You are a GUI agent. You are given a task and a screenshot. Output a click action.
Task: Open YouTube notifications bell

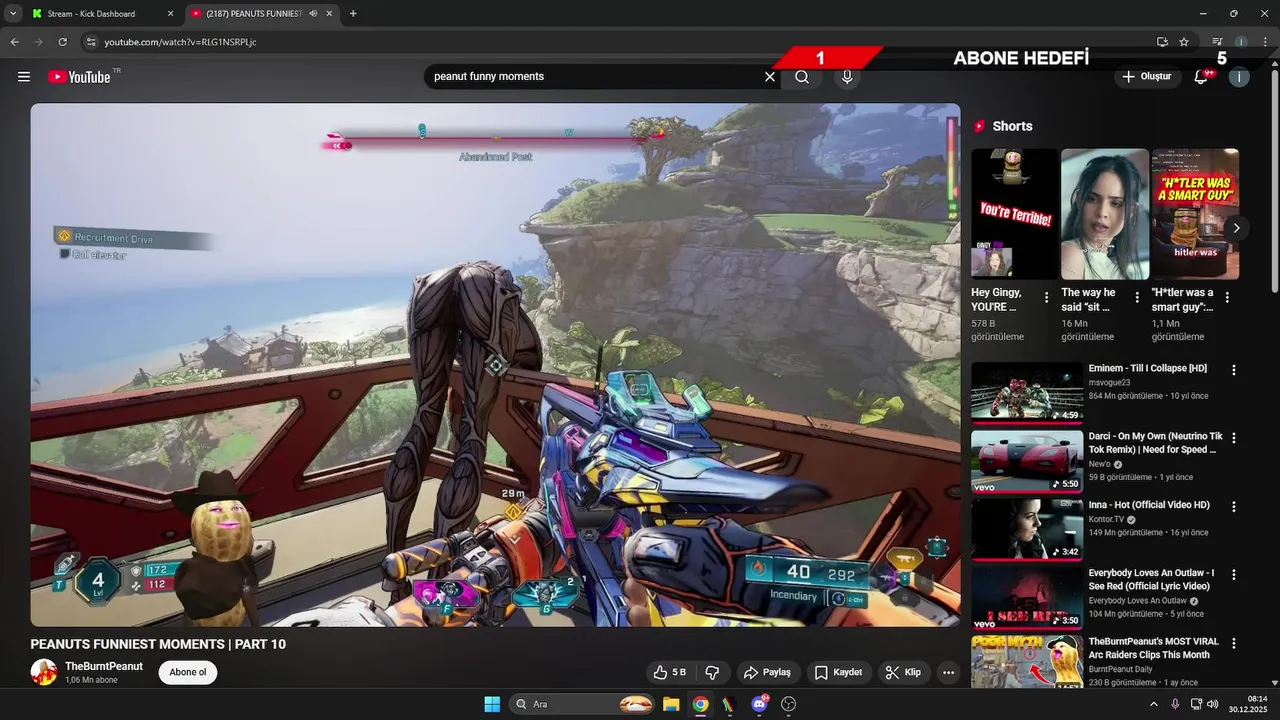tap(1202, 77)
